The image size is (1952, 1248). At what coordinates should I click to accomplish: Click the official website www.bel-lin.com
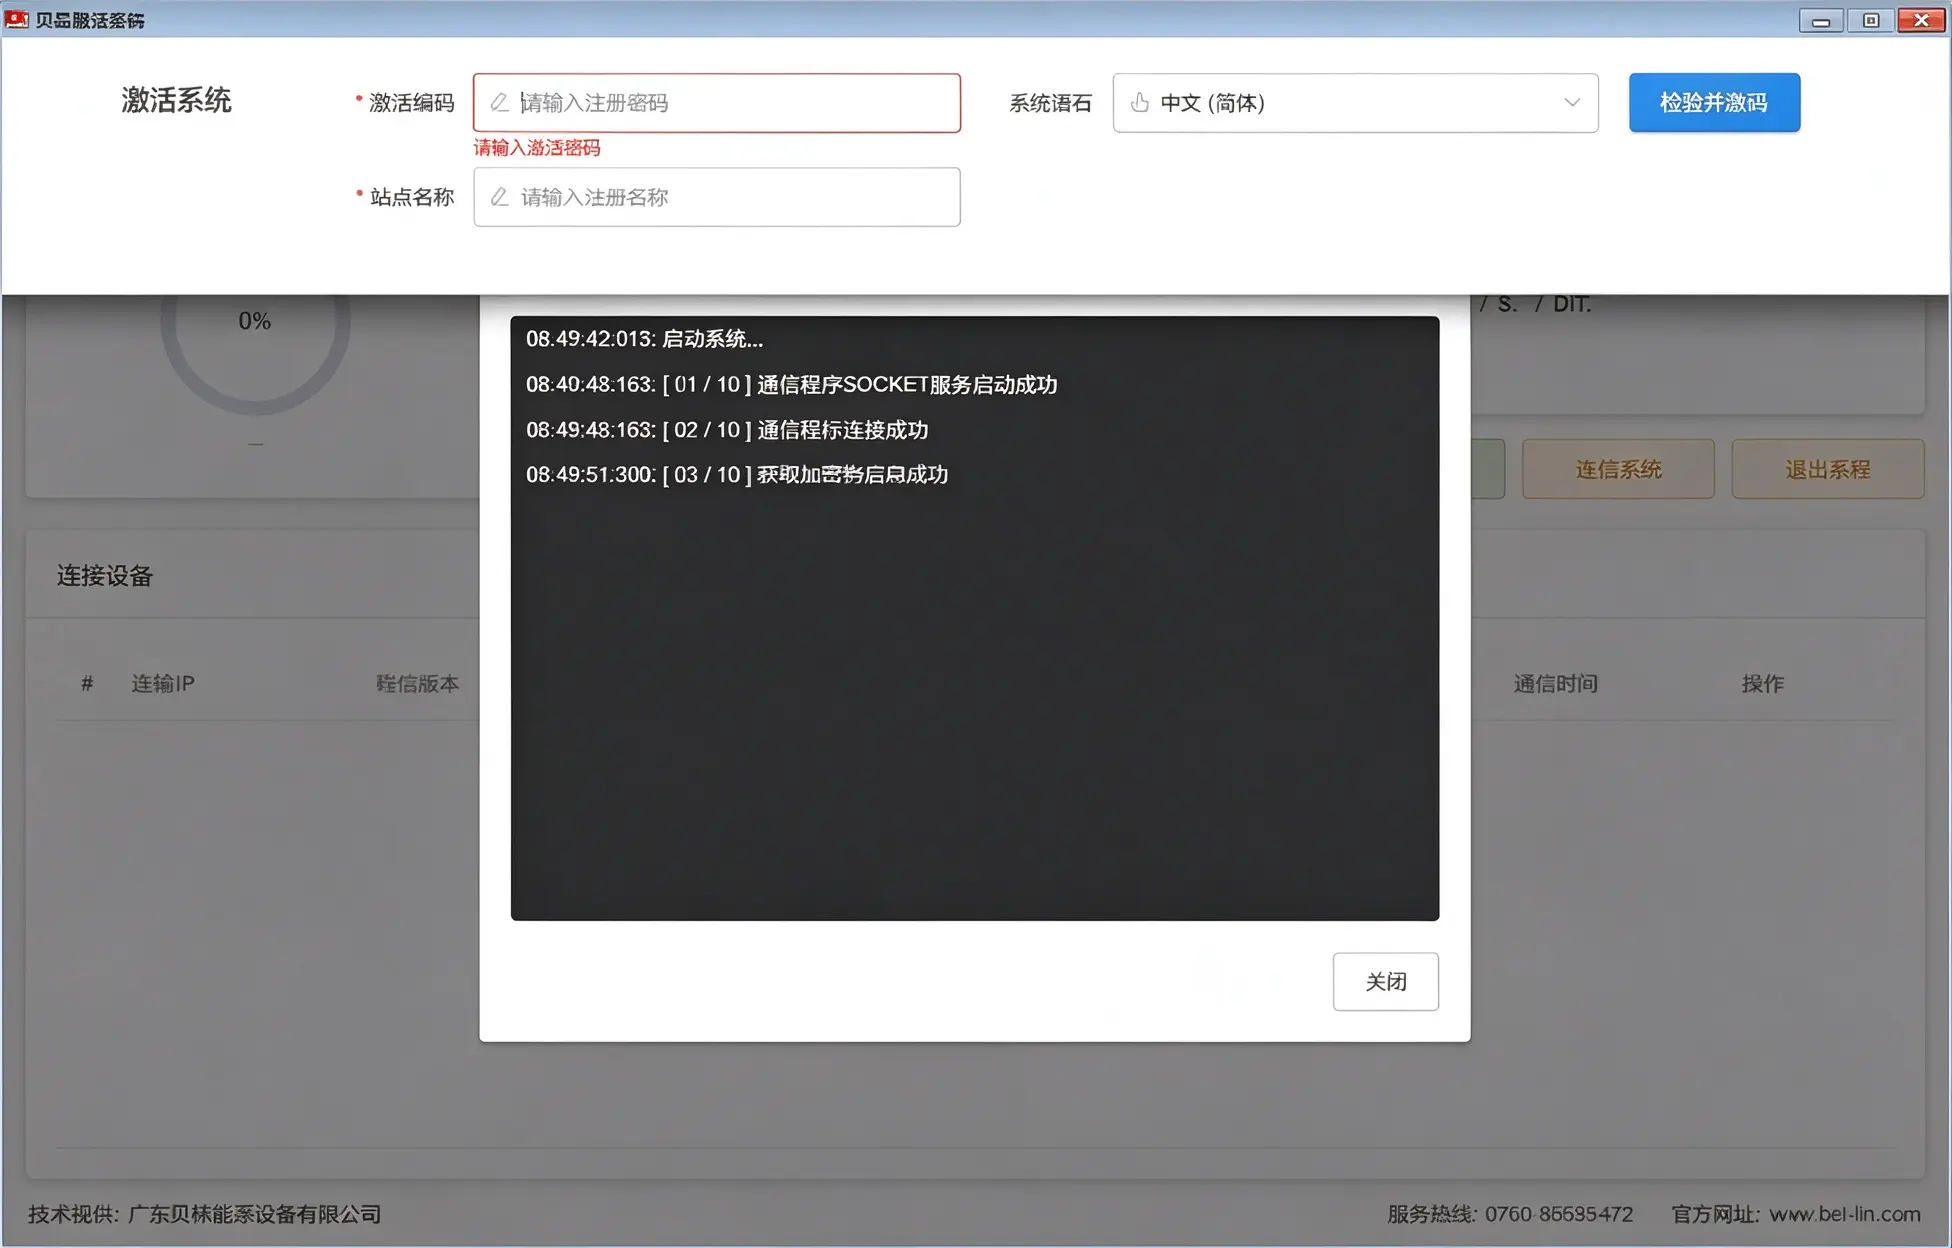click(1844, 1214)
